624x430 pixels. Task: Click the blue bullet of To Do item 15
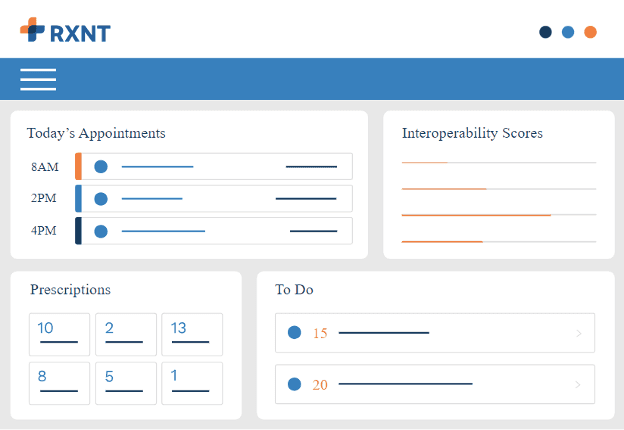tap(294, 333)
